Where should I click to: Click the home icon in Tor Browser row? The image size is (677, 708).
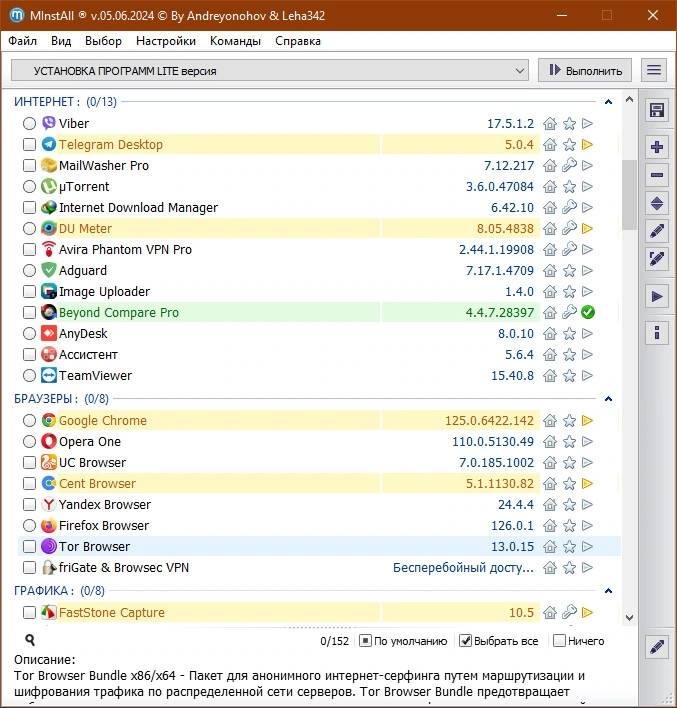550,546
